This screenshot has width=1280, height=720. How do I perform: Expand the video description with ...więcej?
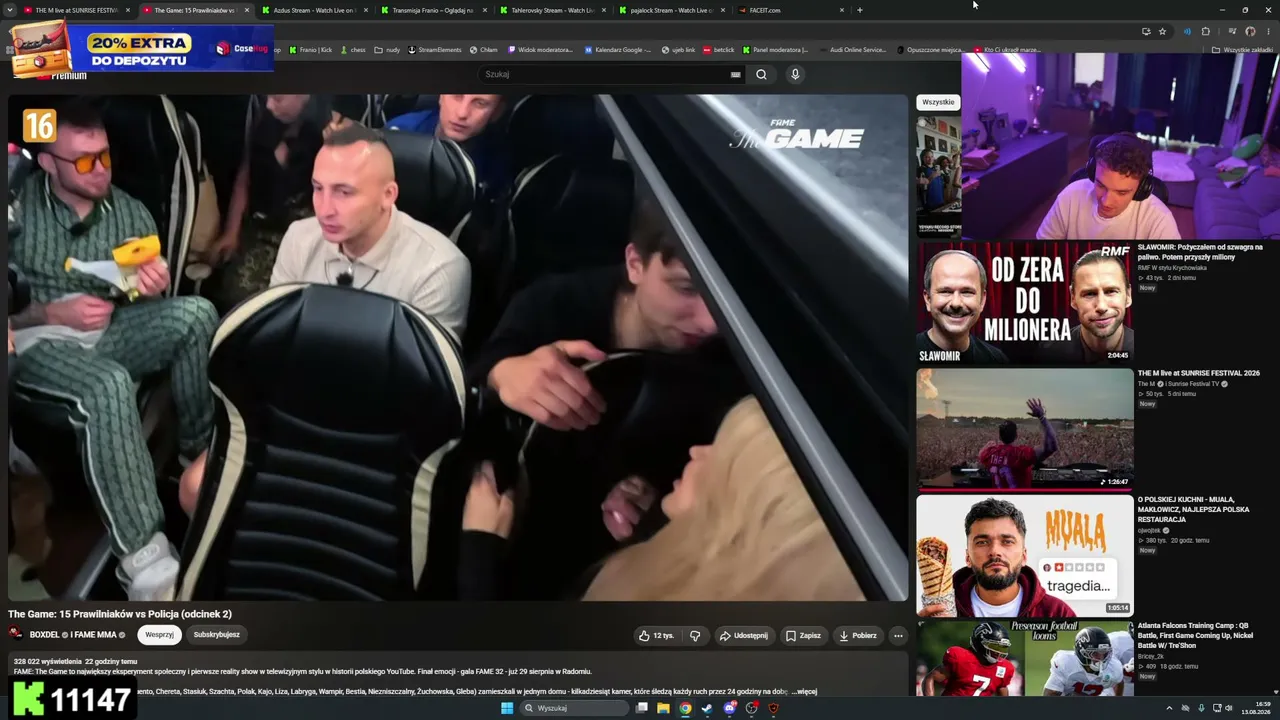[804, 691]
